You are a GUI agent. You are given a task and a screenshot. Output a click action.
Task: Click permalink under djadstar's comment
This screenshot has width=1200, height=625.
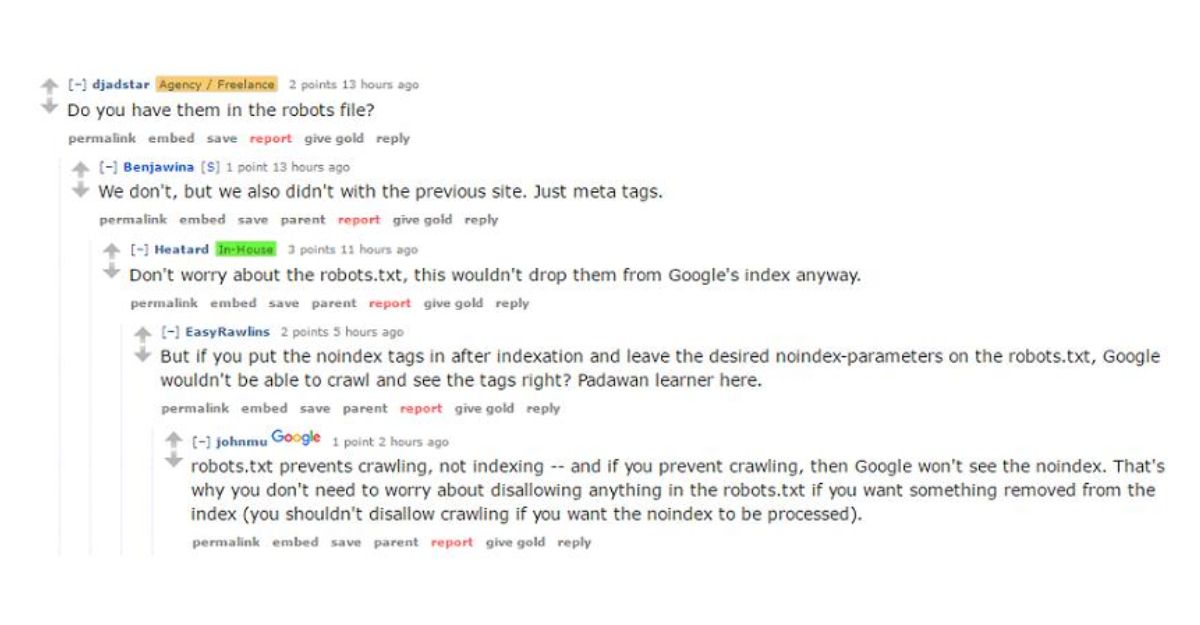pos(101,139)
